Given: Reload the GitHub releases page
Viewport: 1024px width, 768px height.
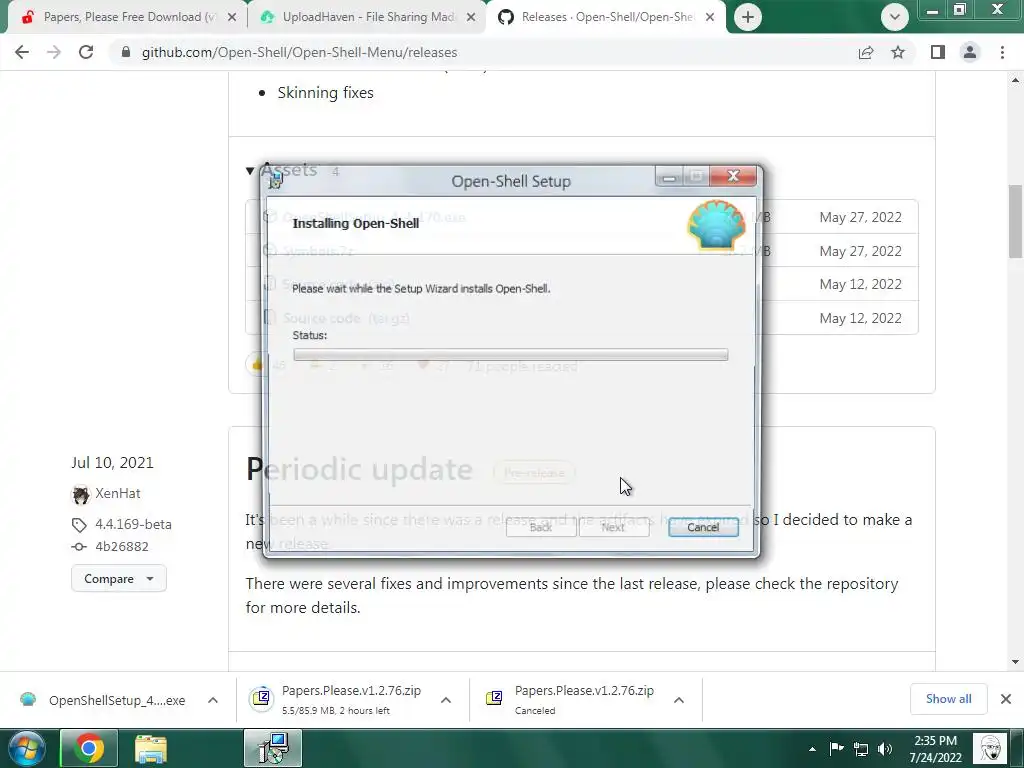Looking at the screenshot, I should (x=86, y=52).
